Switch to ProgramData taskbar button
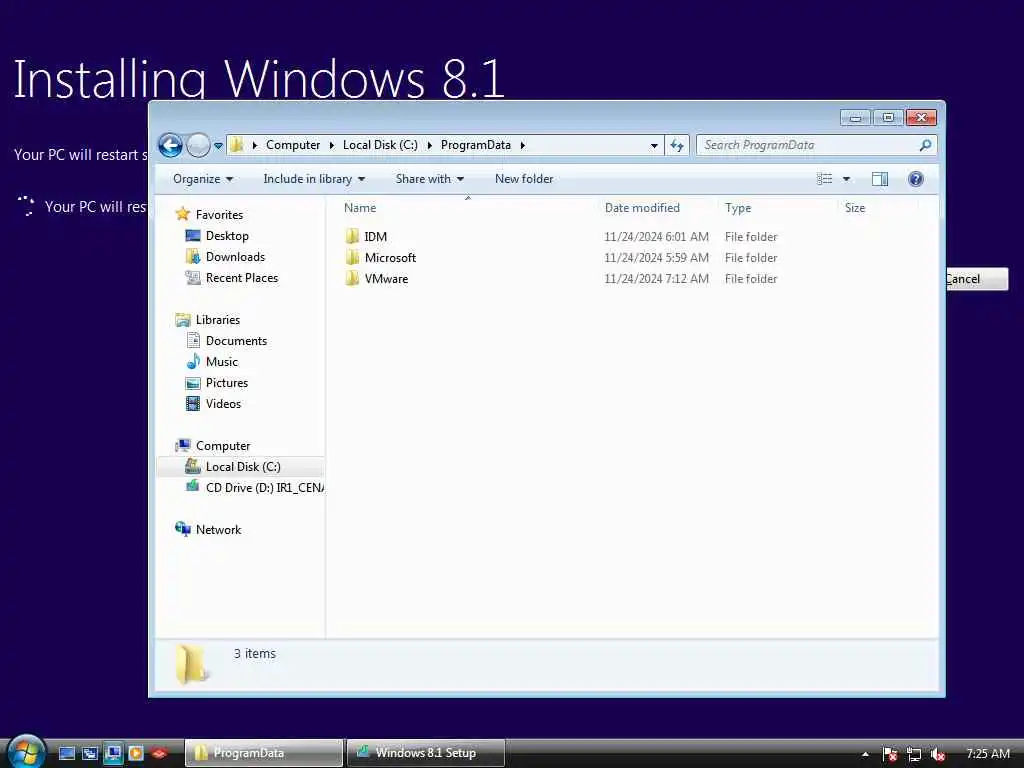Viewport: 1024px width, 768px height. pyautogui.click(x=264, y=753)
